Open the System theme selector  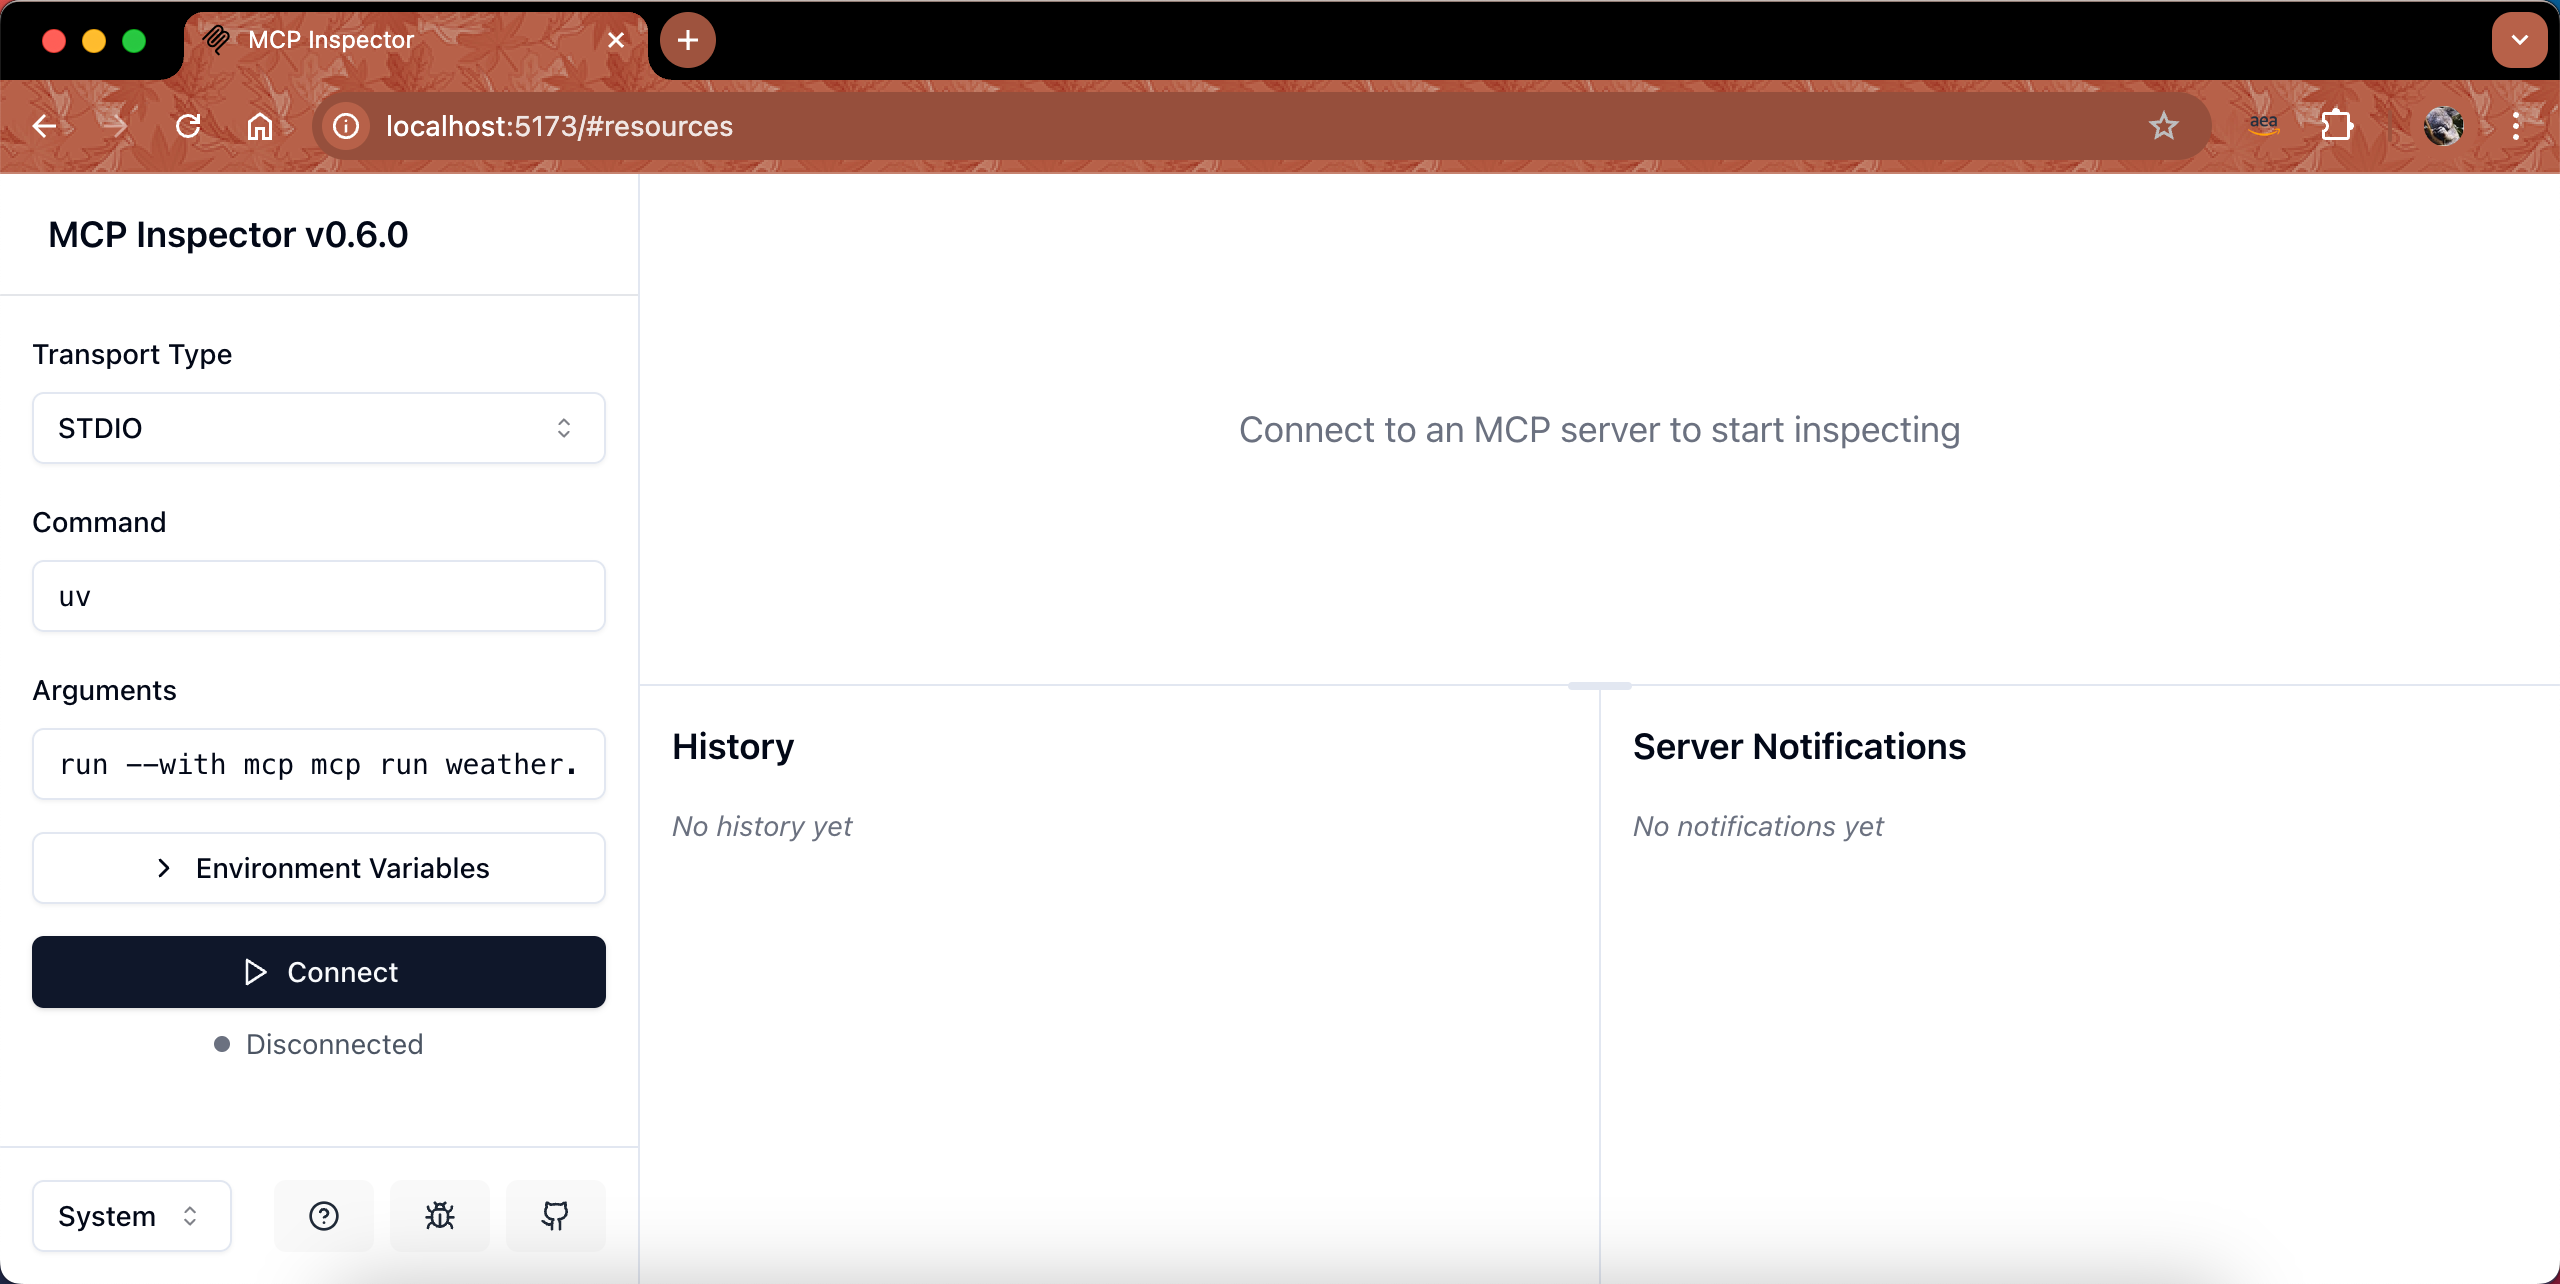tap(130, 1215)
